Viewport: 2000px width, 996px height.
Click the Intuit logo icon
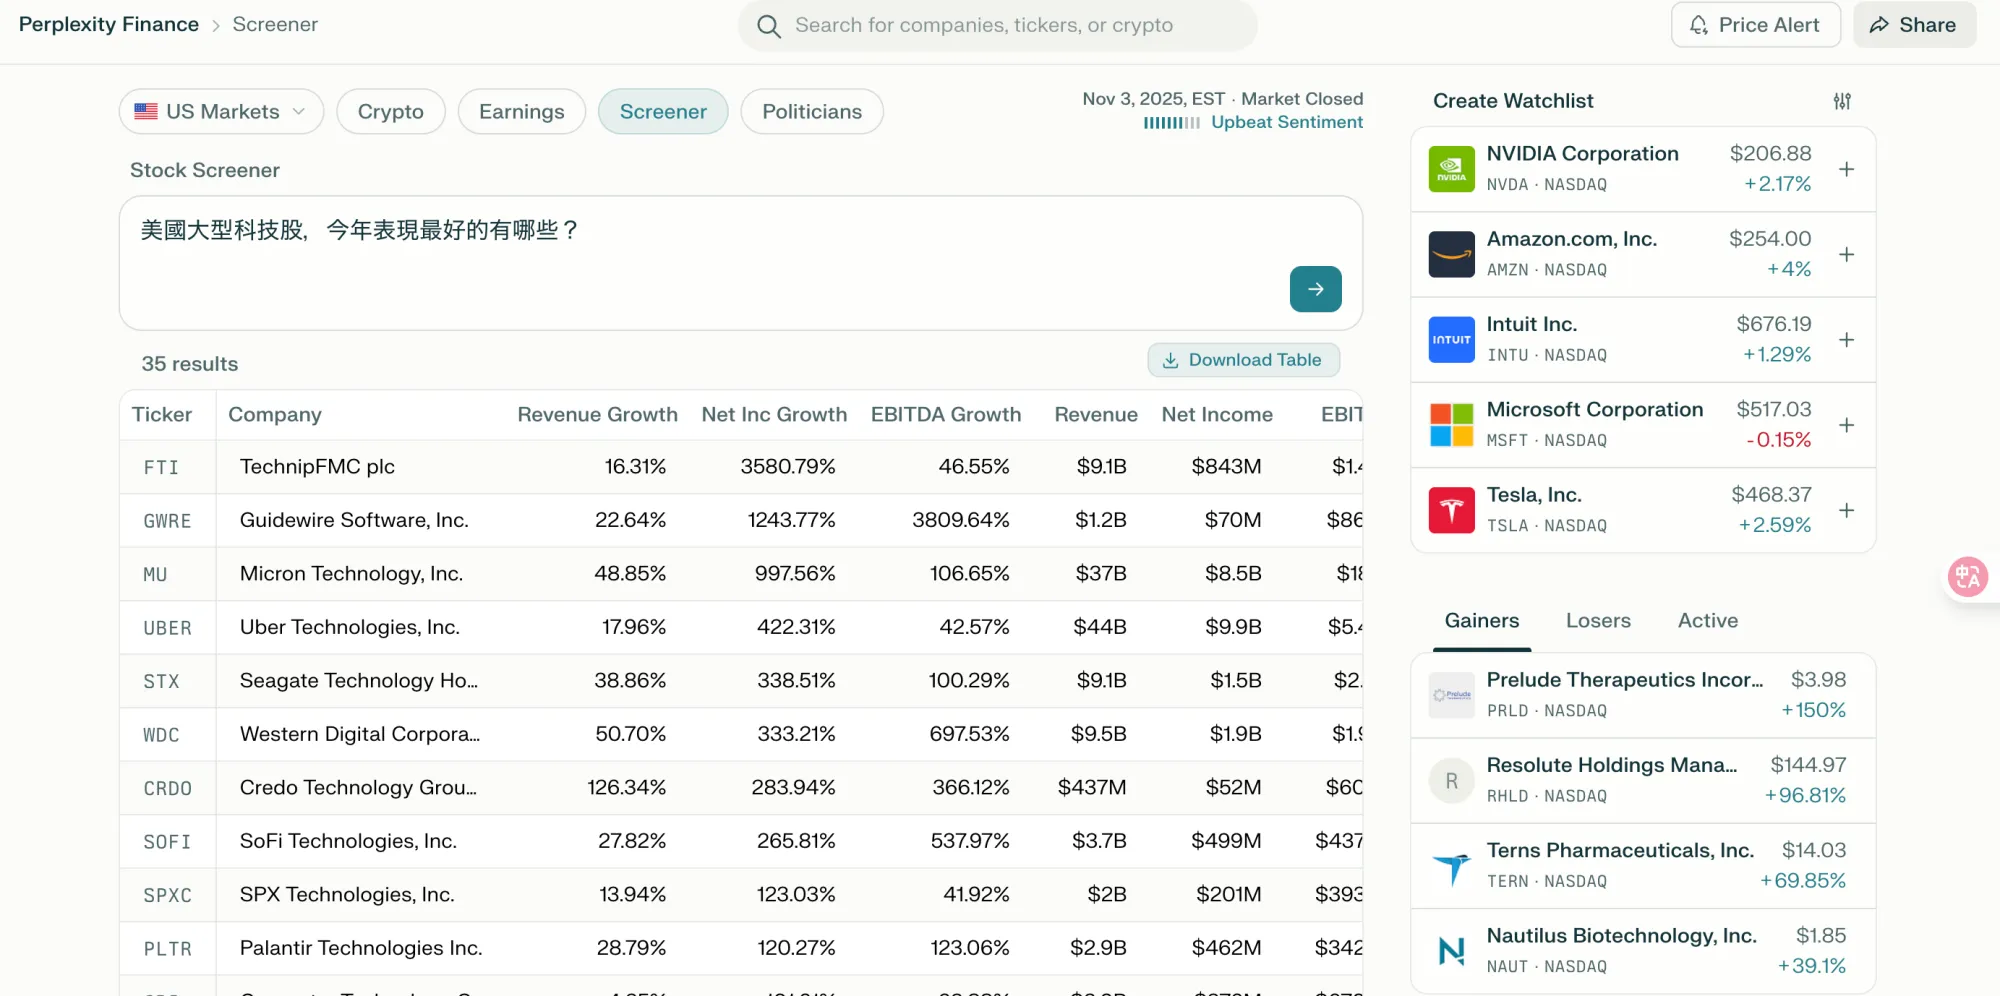tap(1451, 340)
